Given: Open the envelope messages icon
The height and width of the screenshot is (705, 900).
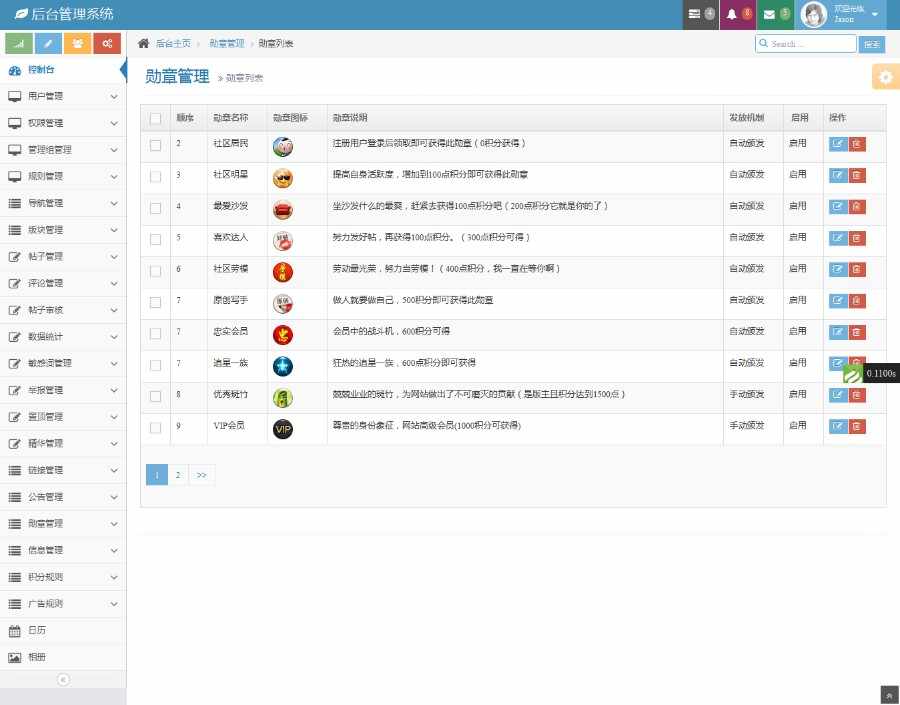Looking at the screenshot, I should click(775, 14).
